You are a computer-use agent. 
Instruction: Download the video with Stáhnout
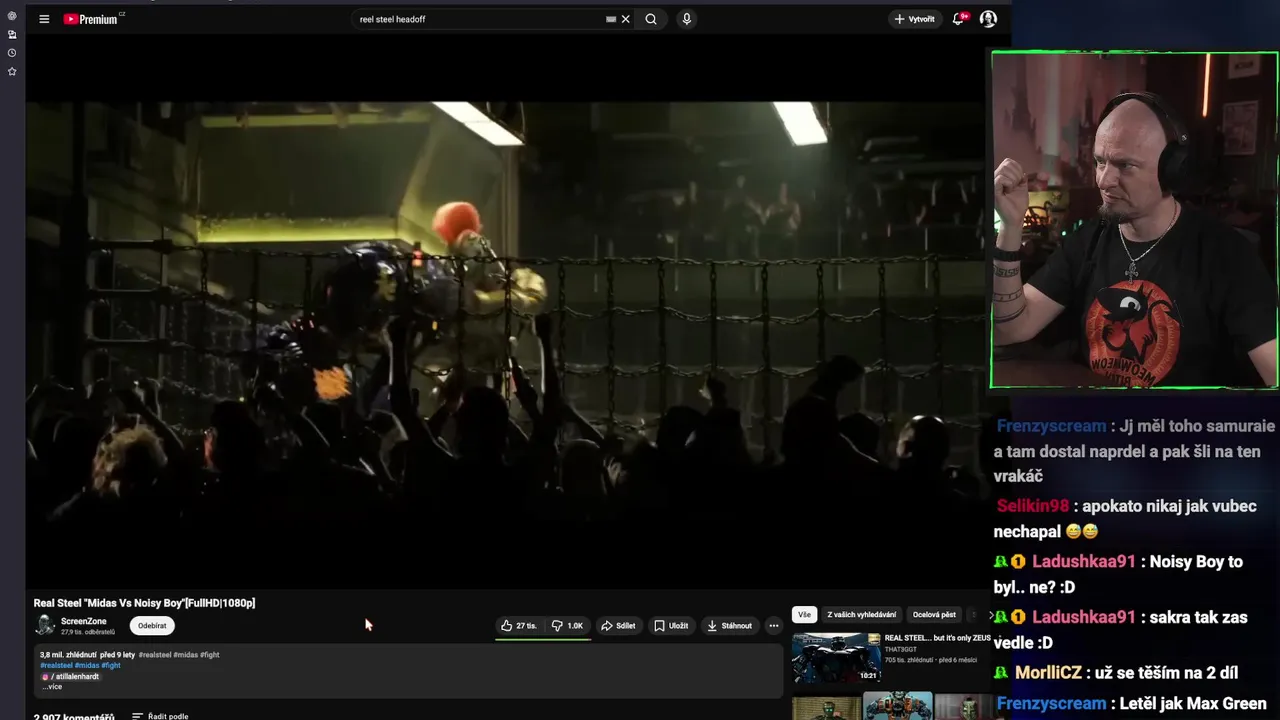coord(729,626)
